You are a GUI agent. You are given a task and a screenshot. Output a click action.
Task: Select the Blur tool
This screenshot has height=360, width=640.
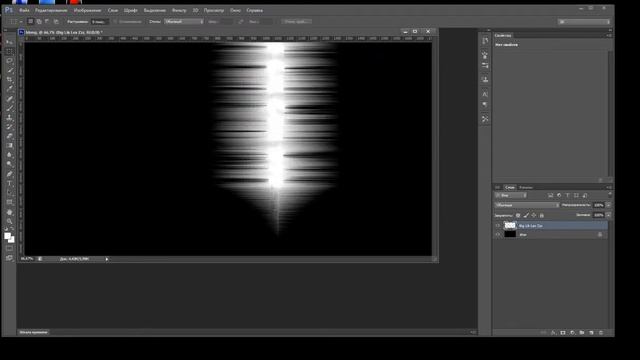tap(9, 155)
